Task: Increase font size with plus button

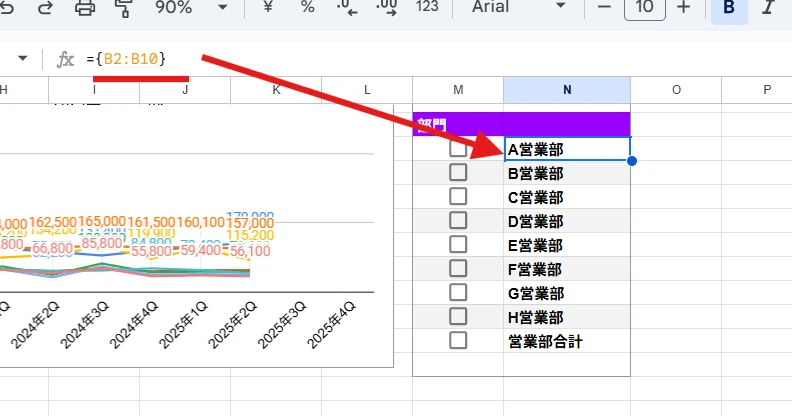Action: pyautogui.click(x=683, y=7)
